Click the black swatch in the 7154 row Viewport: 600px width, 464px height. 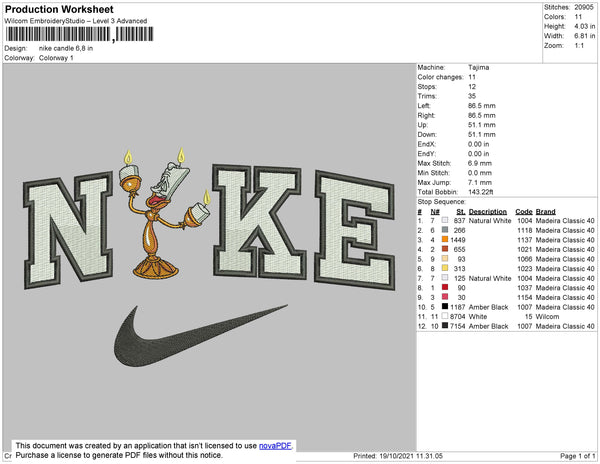point(445,326)
